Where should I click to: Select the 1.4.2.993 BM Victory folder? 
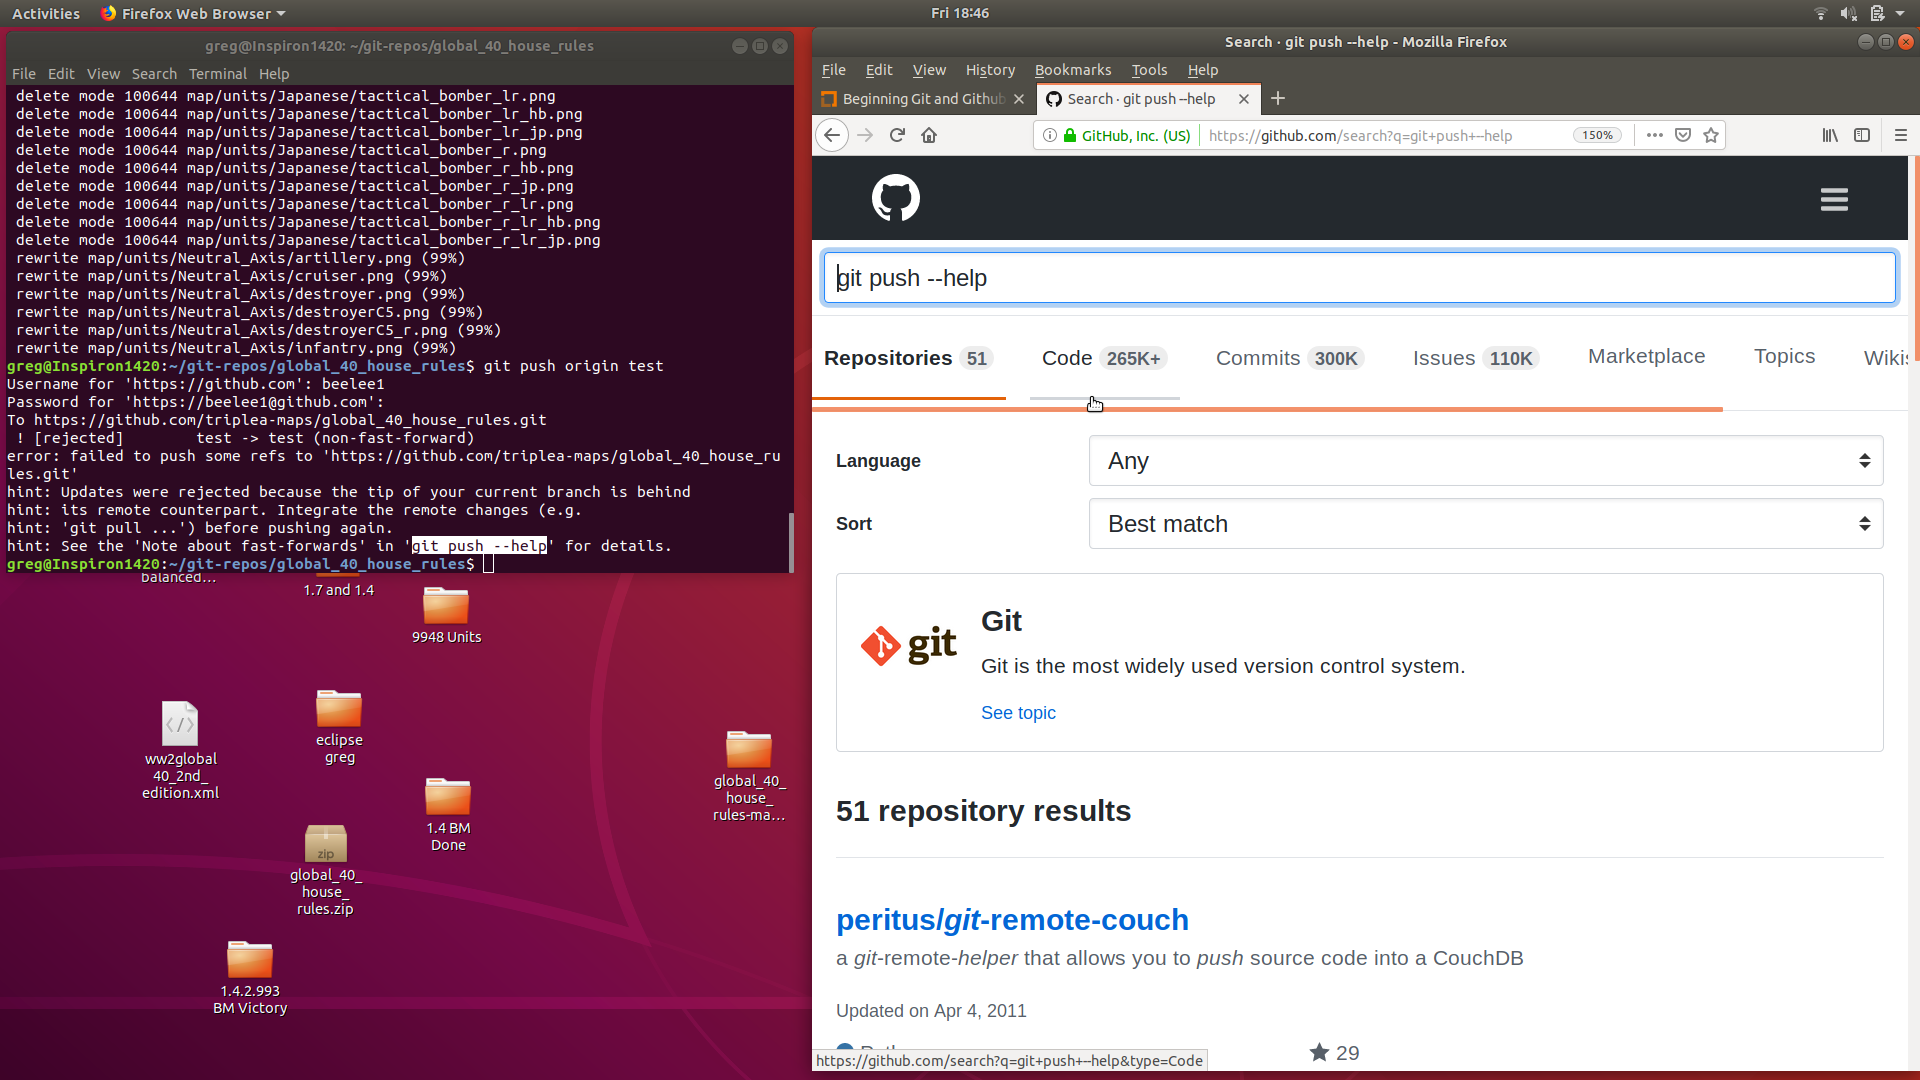[250, 978]
